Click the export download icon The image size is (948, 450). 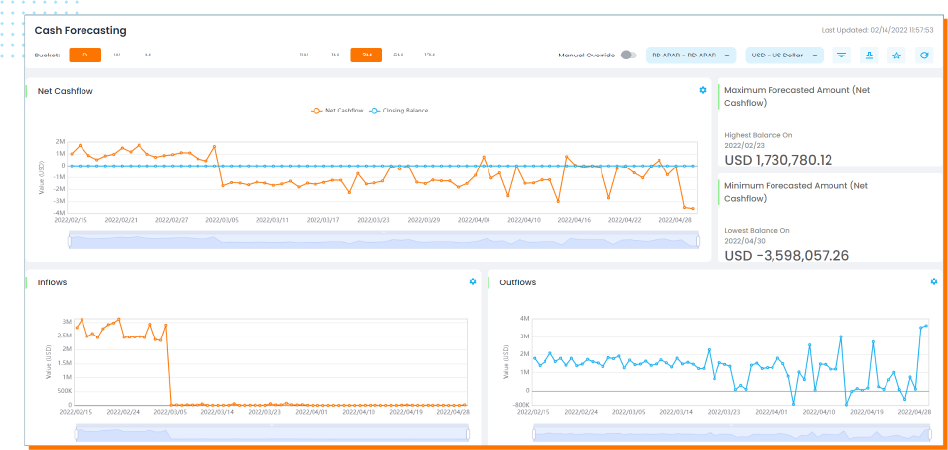[x=869, y=55]
